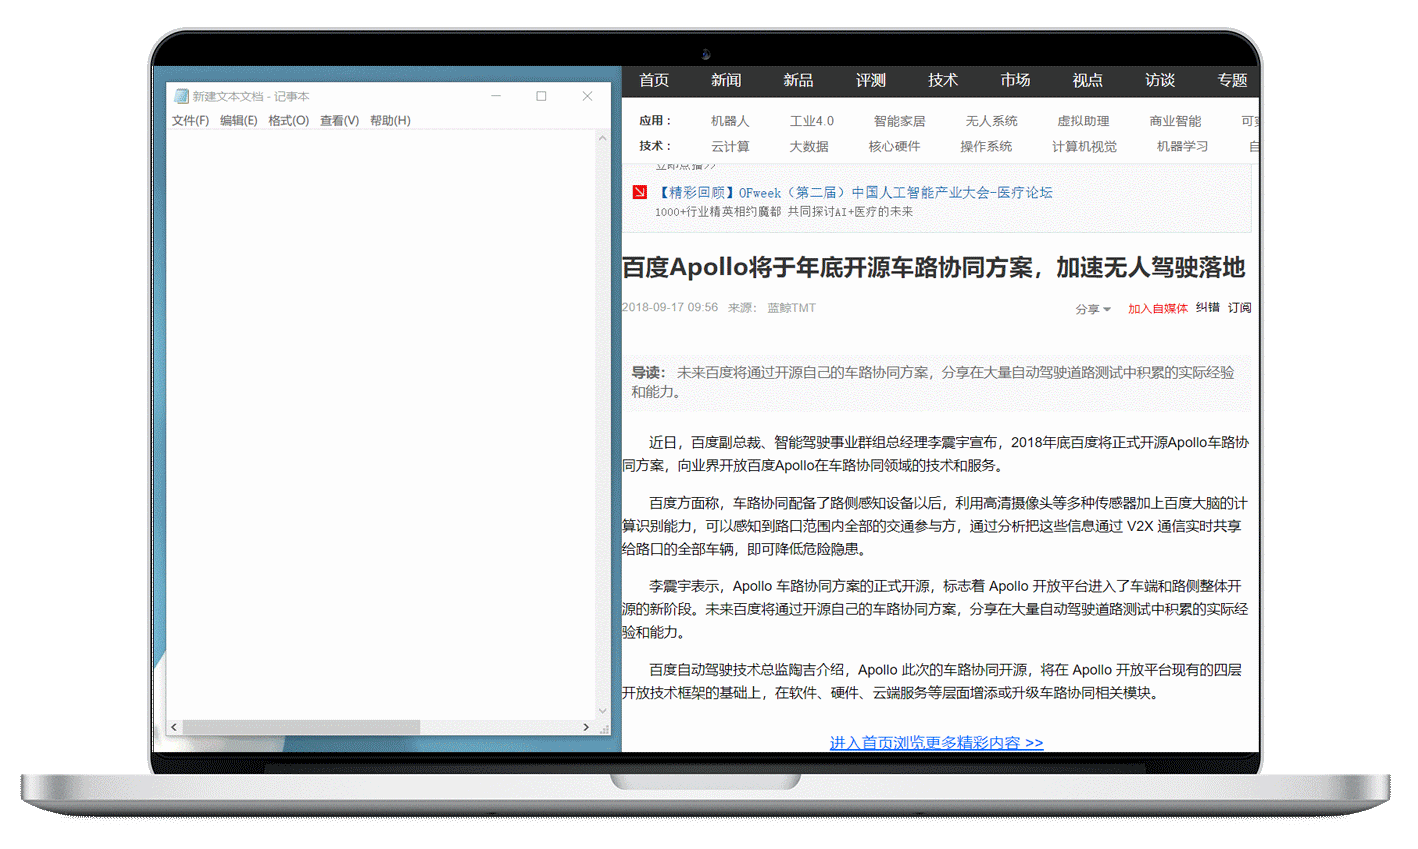This screenshot has height=849, width=1418.
Task: Click the Notepad horizontal scrollbar right arrow
Action: pyautogui.click(x=586, y=727)
